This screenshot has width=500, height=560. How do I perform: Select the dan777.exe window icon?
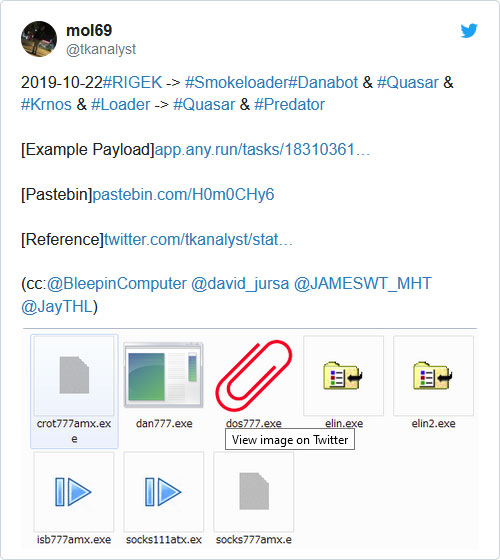164,375
